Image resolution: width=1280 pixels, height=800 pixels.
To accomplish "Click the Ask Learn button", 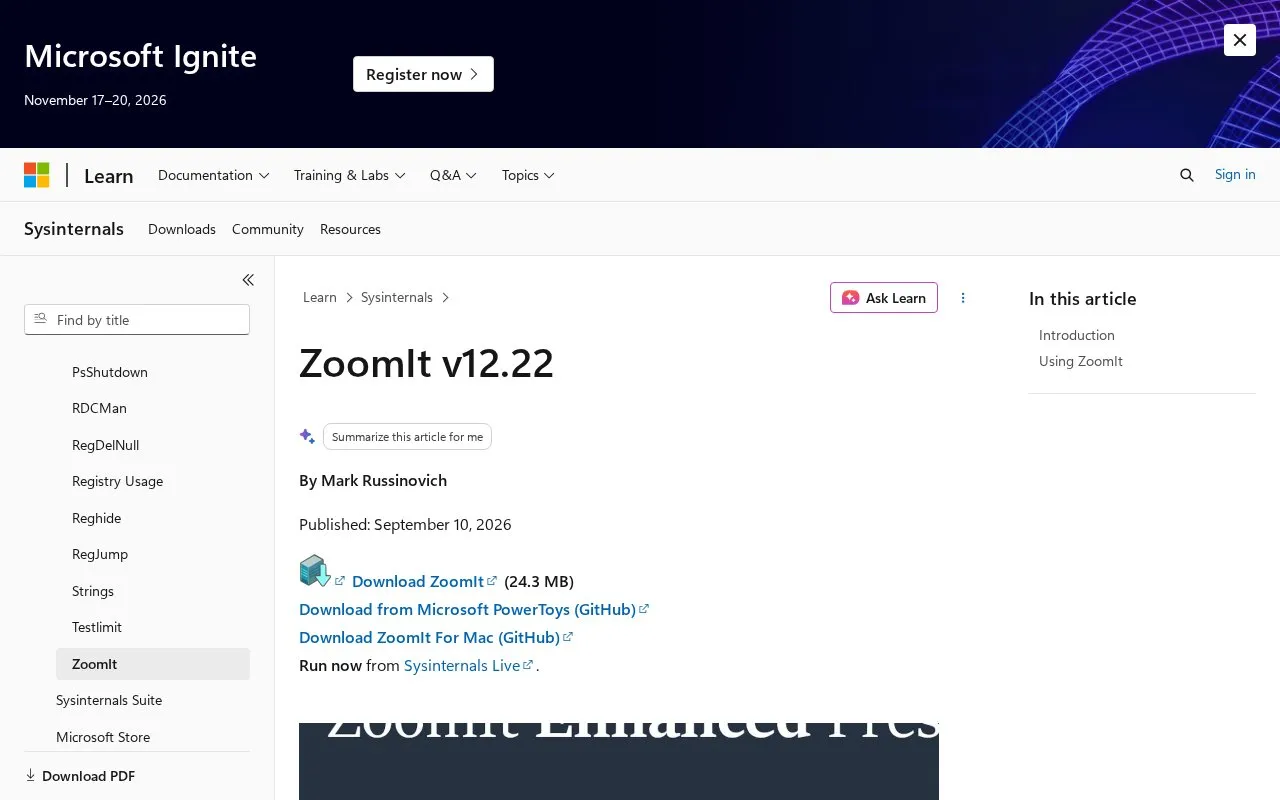I will (884, 298).
